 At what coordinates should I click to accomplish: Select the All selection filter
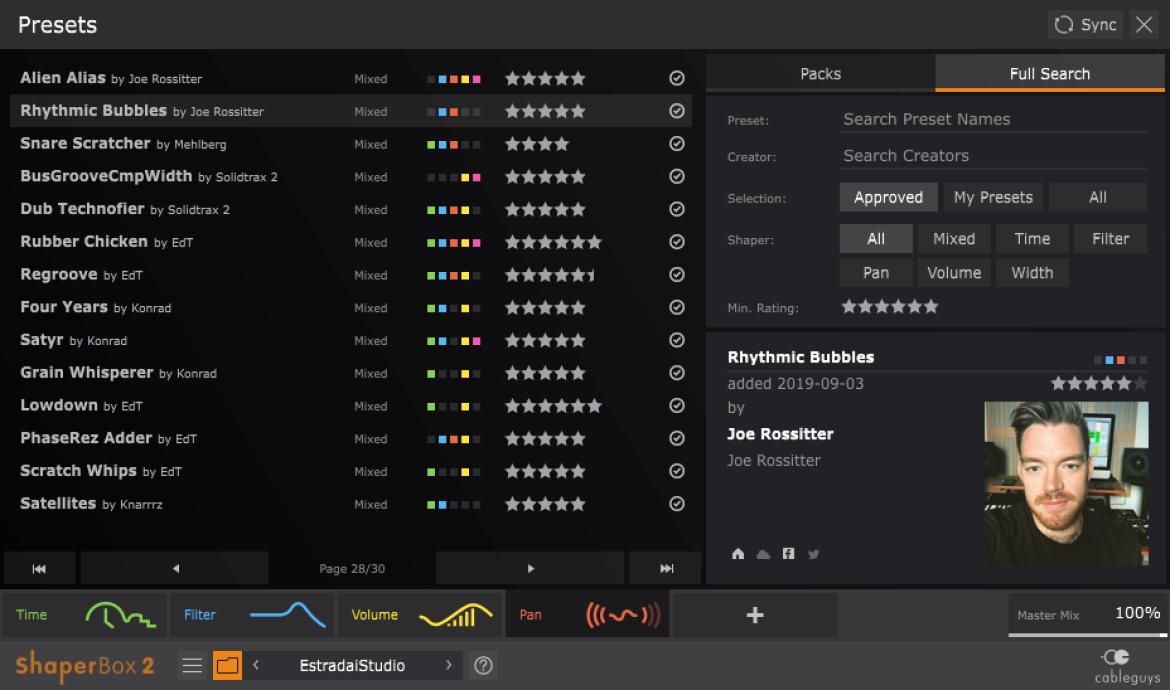click(x=1098, y=198)
